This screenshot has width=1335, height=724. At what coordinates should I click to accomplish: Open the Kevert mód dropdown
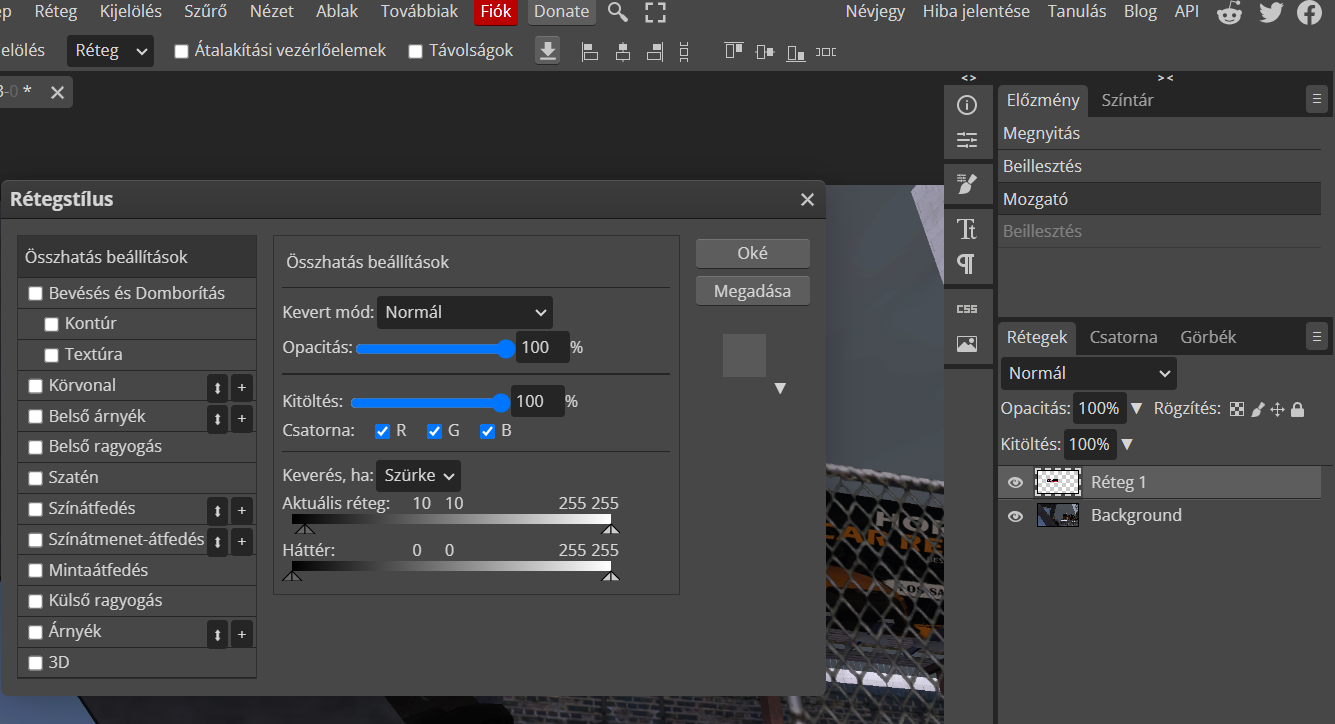pyautogui.click(x=465, y=312)
